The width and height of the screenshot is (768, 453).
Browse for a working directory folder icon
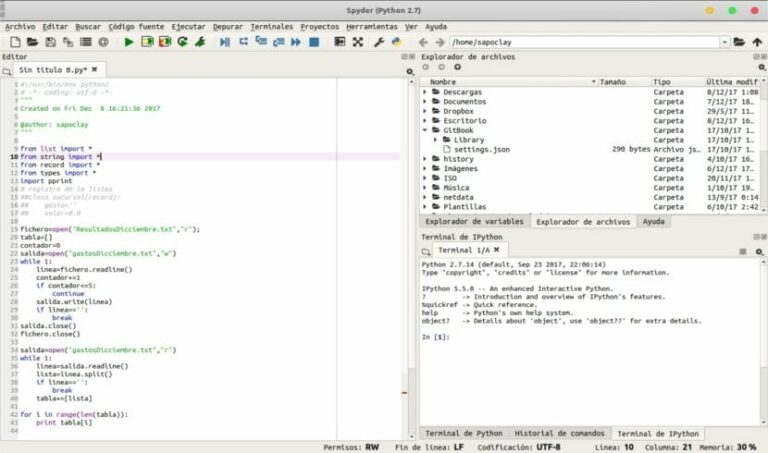point(739,42)
